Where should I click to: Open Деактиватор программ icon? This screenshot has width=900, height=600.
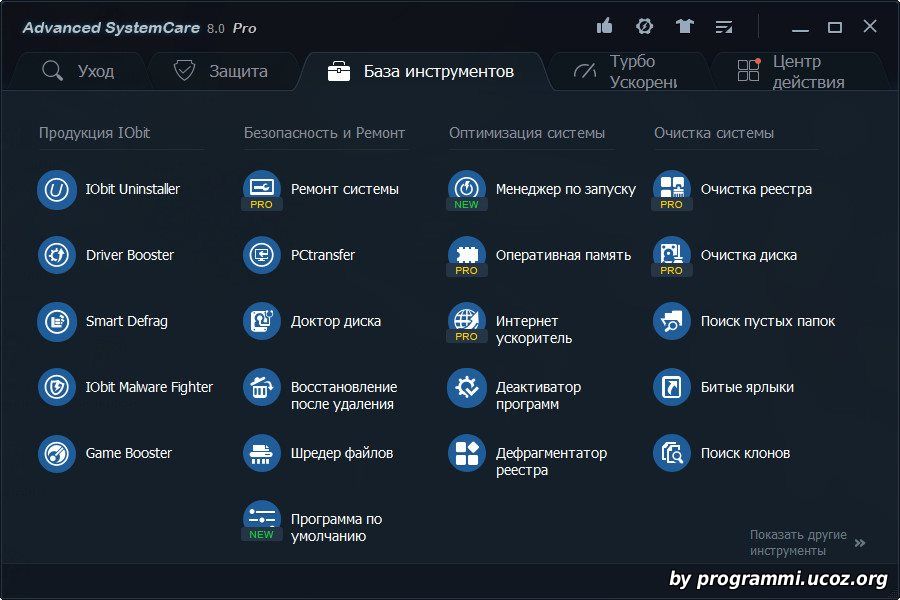coord(467,387)
